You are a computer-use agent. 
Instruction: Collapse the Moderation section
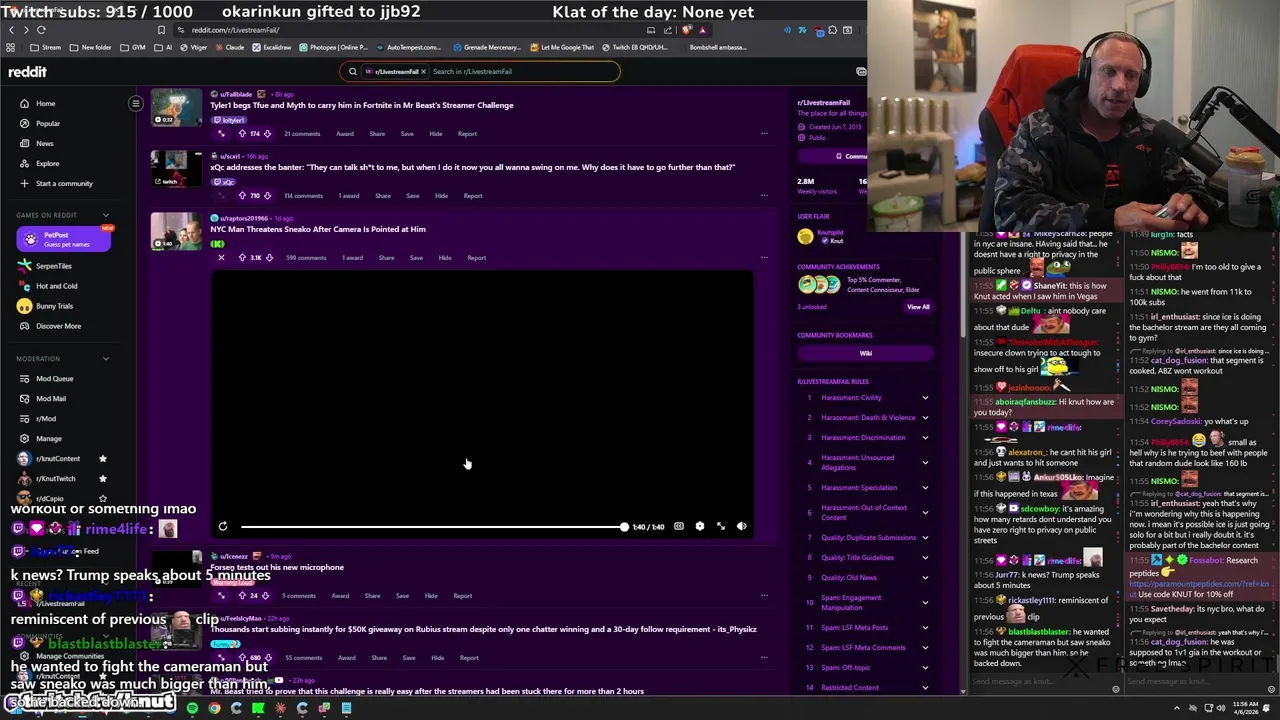106,358
